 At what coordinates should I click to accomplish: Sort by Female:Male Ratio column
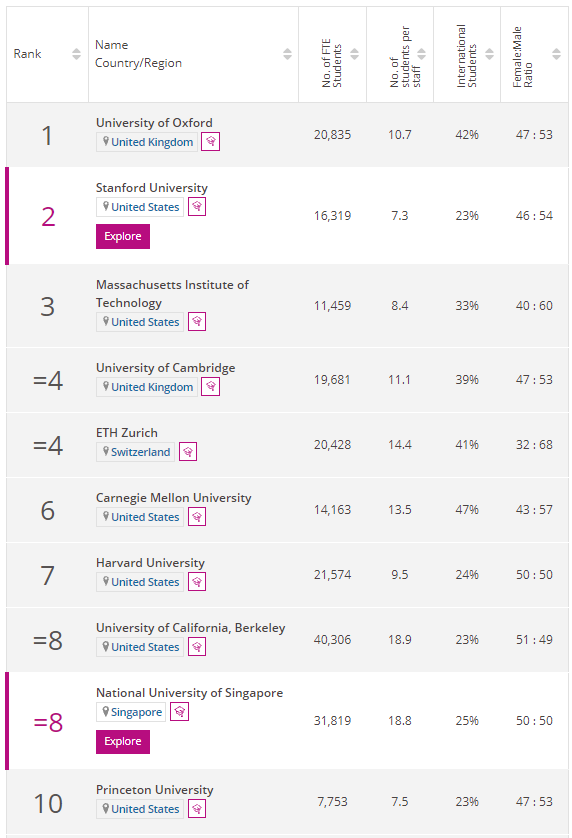click(x=556, y=54)
